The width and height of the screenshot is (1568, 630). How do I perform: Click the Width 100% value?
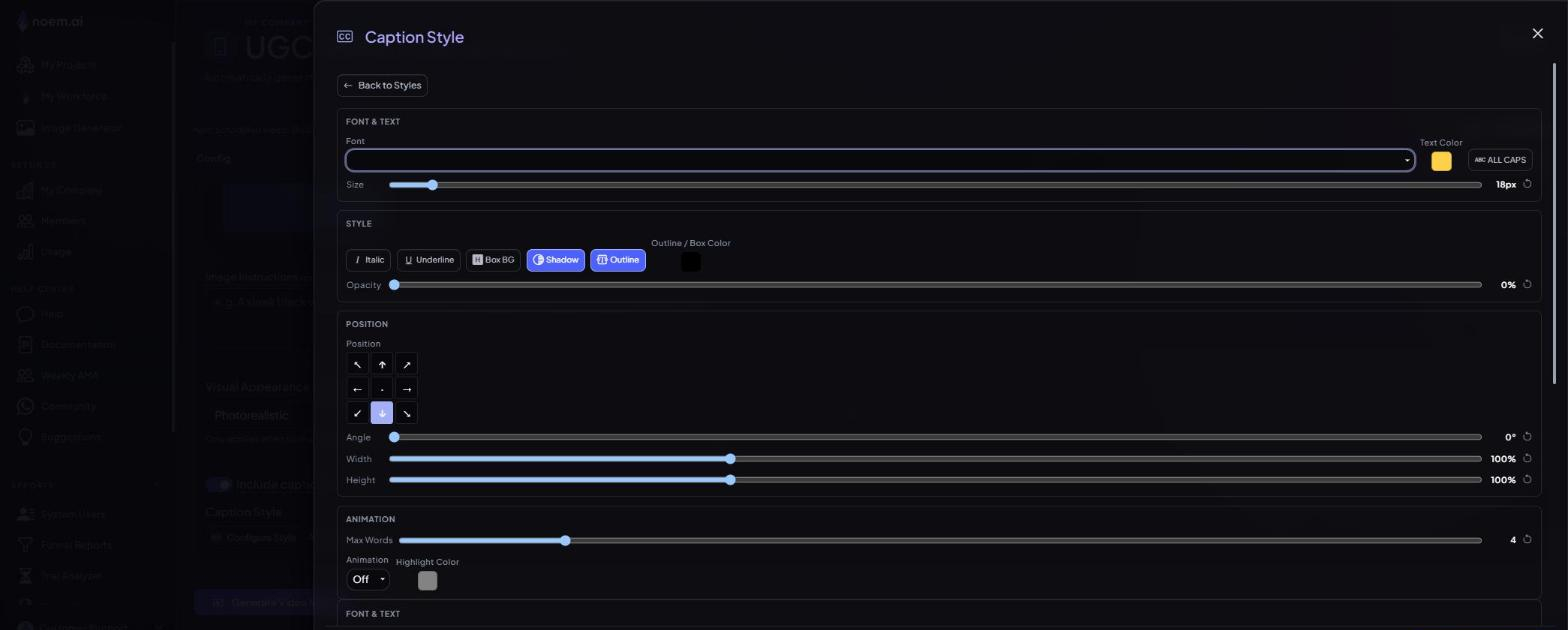click(x=1503, y=459)
